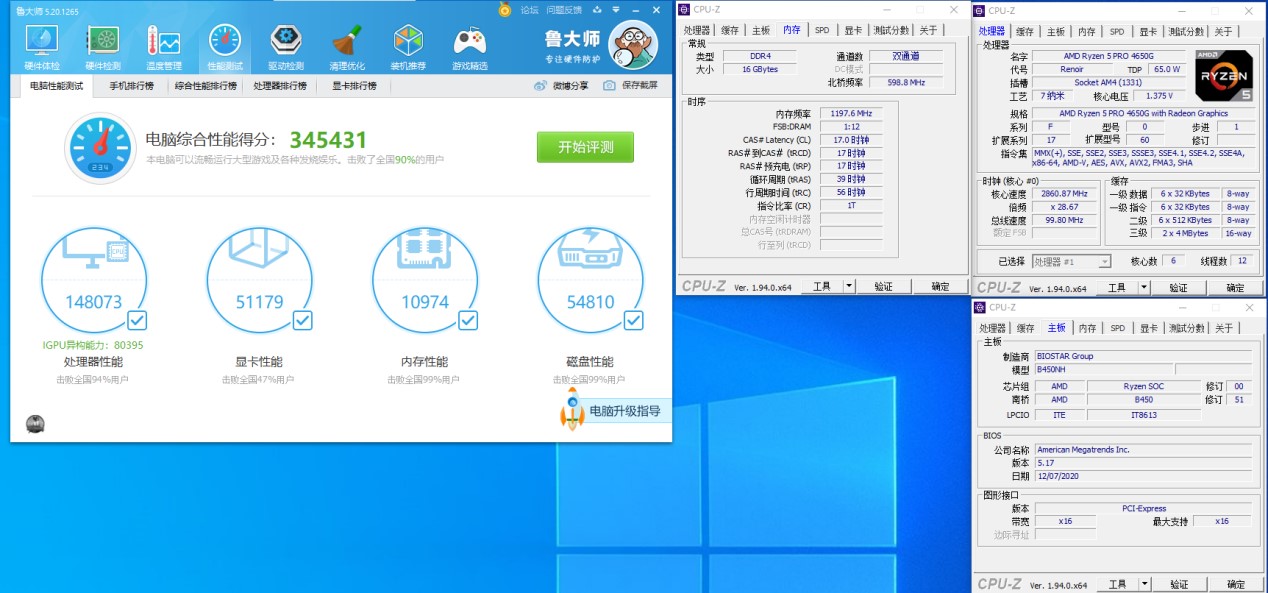Uncheck the 内存性能 checkbox

pyautogui.click(x=468, y=320)
